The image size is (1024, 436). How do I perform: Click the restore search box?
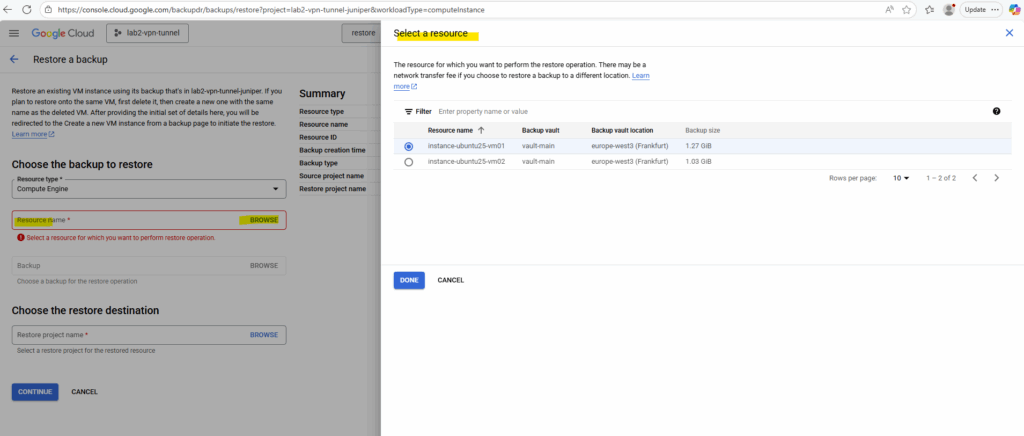click(x=361, y=33)
